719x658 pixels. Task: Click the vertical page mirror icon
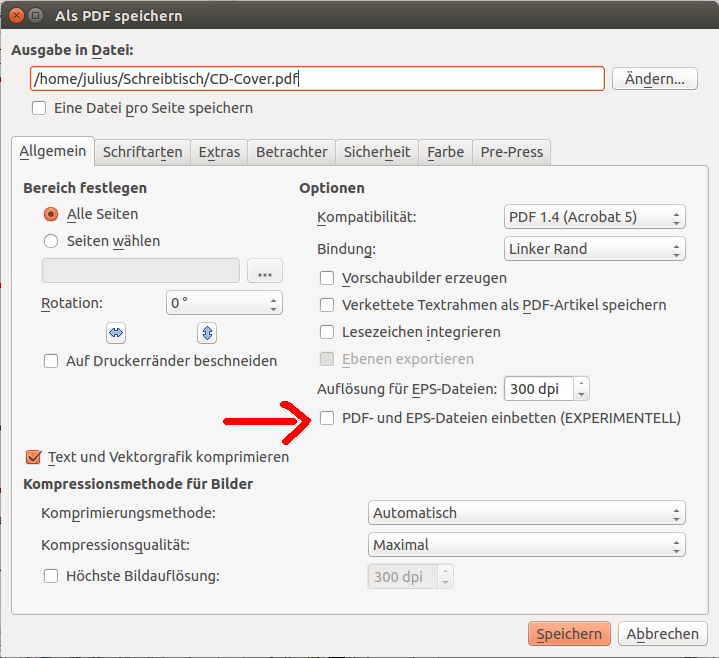pyautogui.click(x=207, y=333)
